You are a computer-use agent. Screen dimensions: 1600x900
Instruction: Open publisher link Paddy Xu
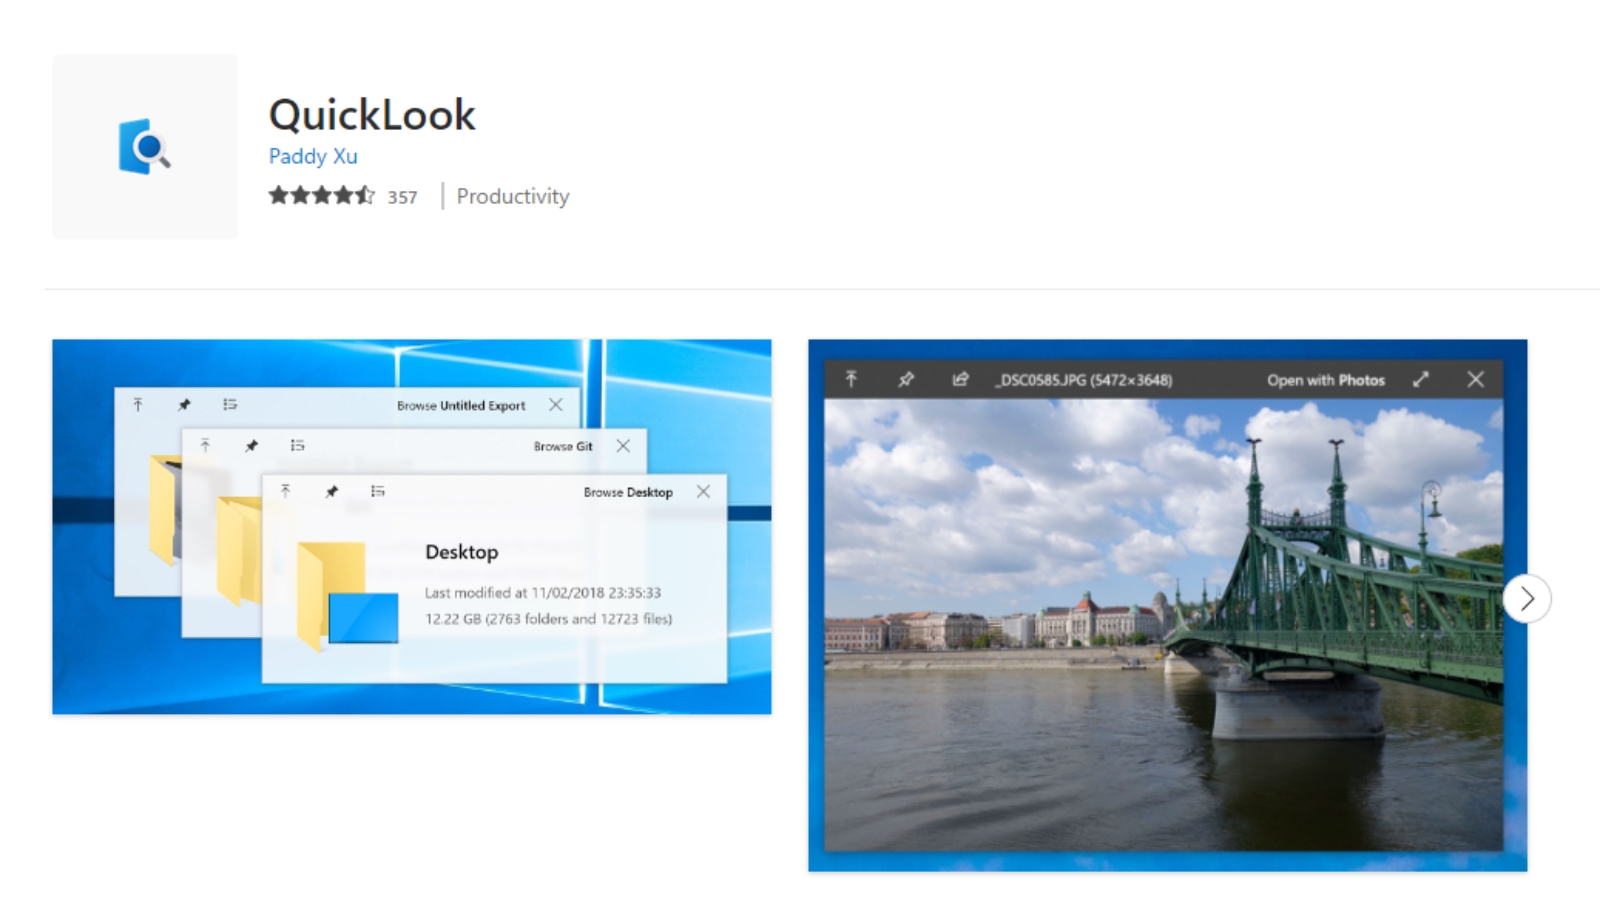click(313, 156)
